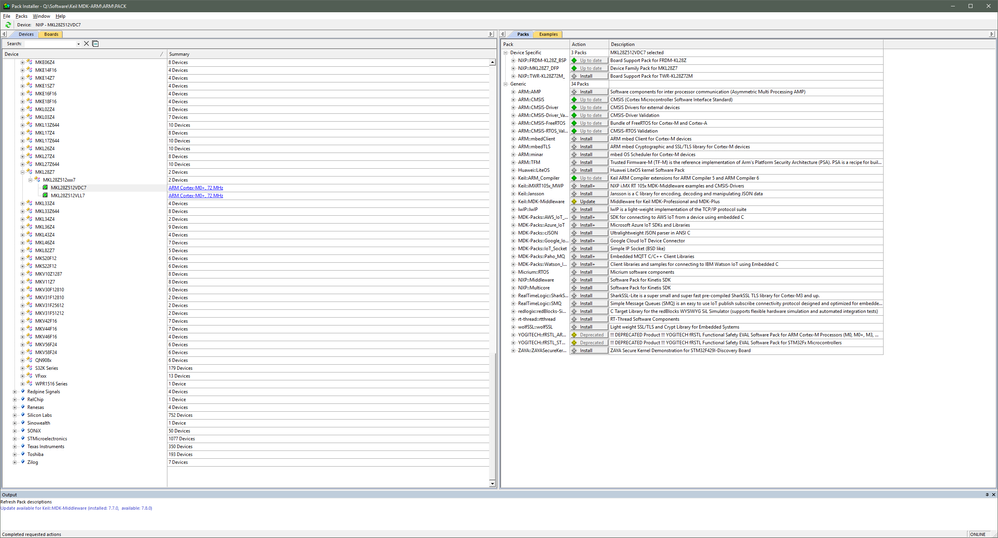Install the ARM::AMP pack
Image resolution: width=998 pixels, height=538 pixels.
point(589,92)
